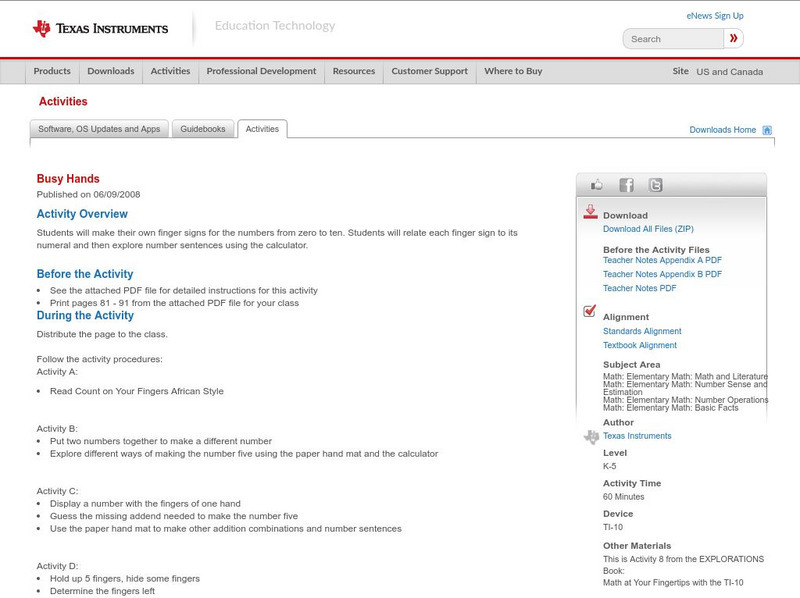This screenshot has height=598, width=800.
Task: Click the Before the Activity heading
Action: 85,274
